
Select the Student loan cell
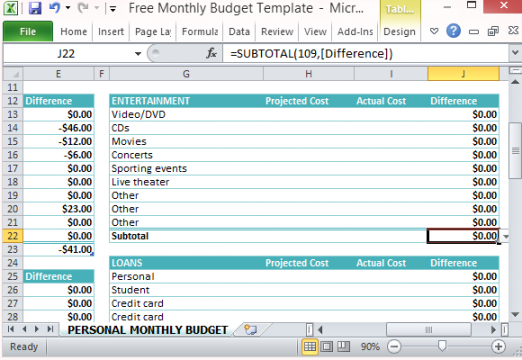186,290
